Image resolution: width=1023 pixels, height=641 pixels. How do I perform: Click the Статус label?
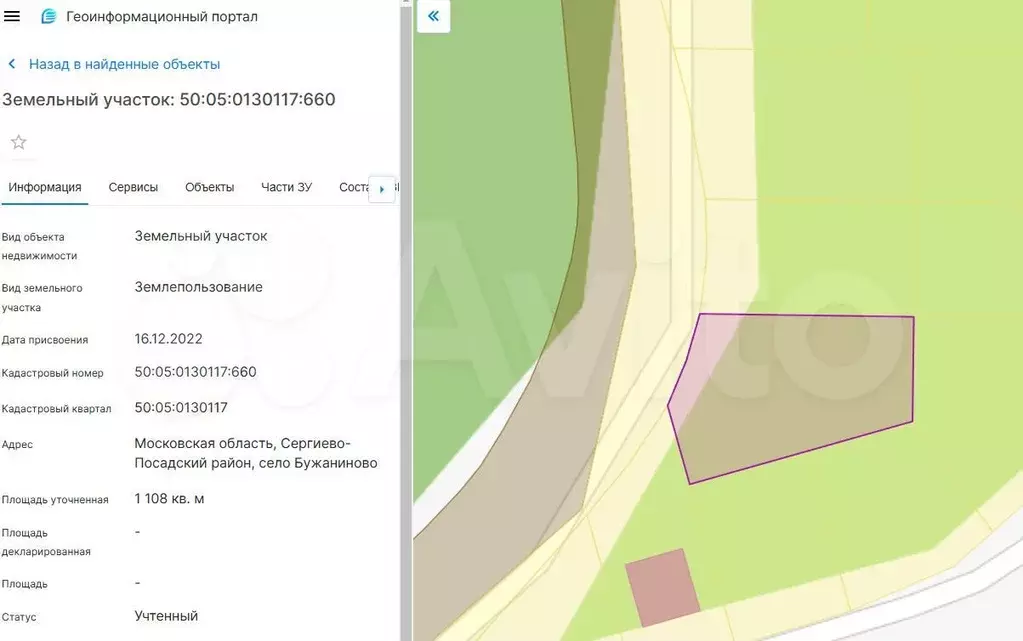point(19,617)
